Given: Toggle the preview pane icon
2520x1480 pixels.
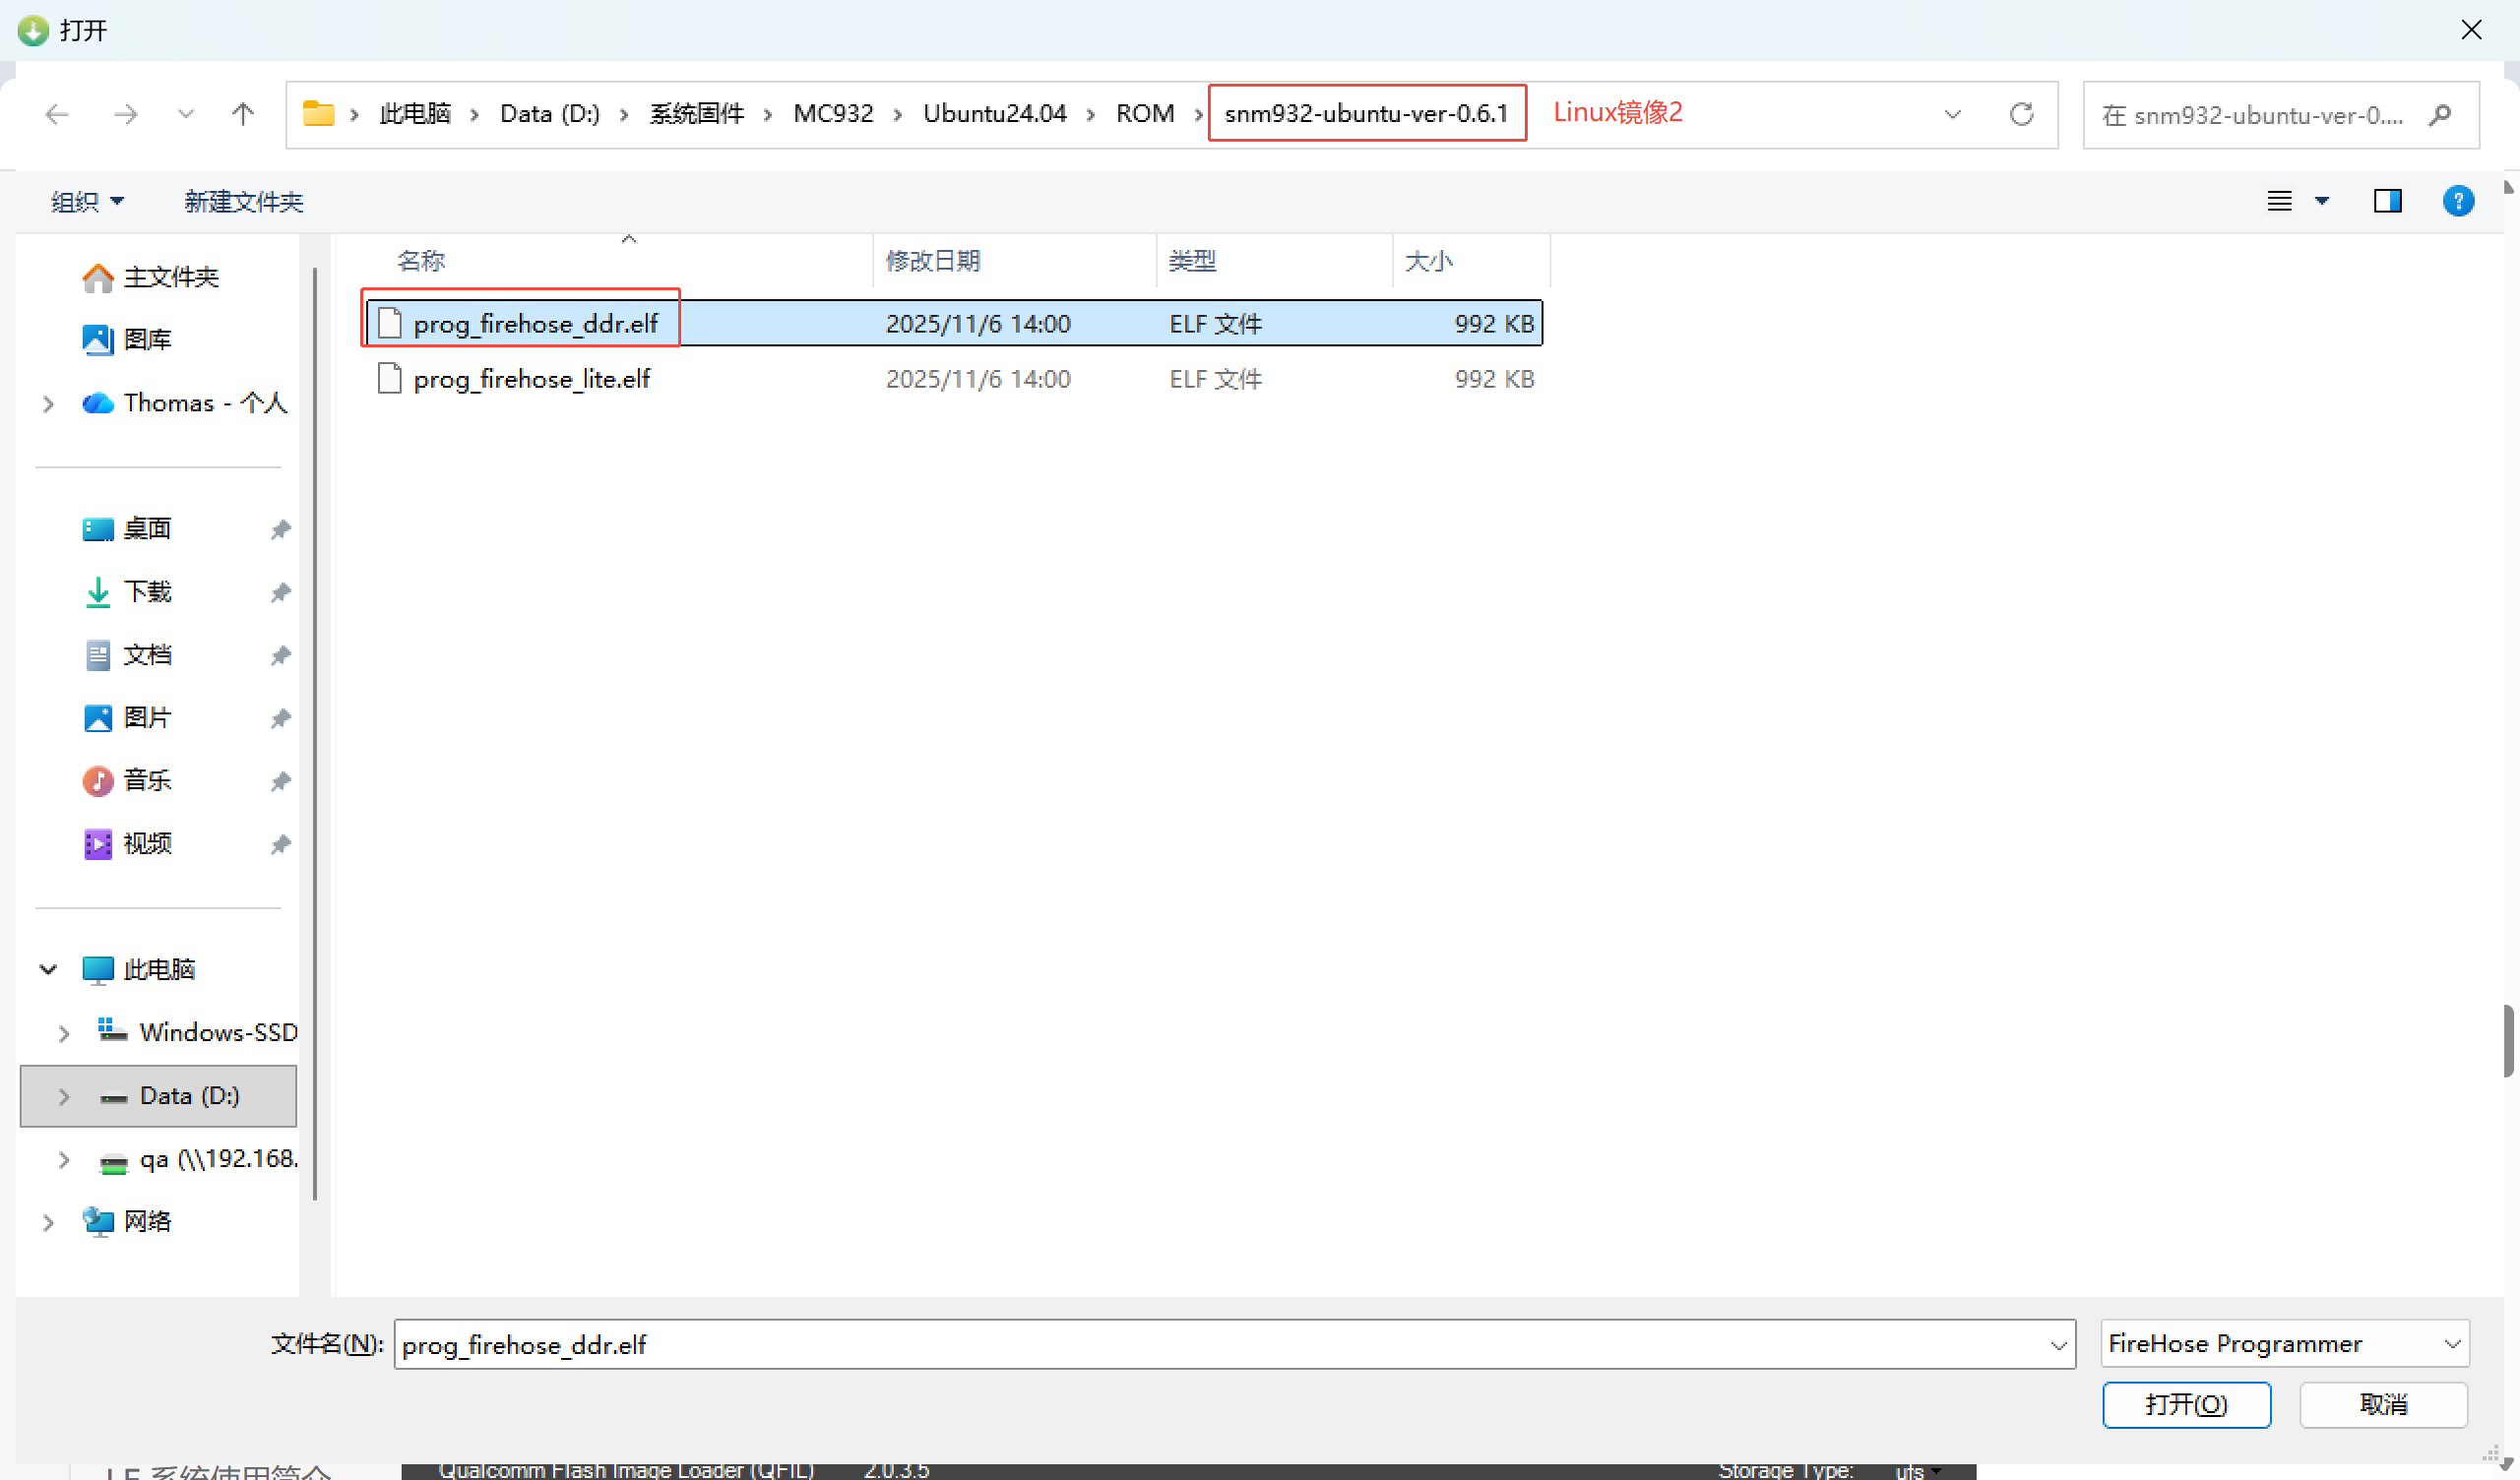Looking at the screenshot, I should click(x=2387, y=201).
